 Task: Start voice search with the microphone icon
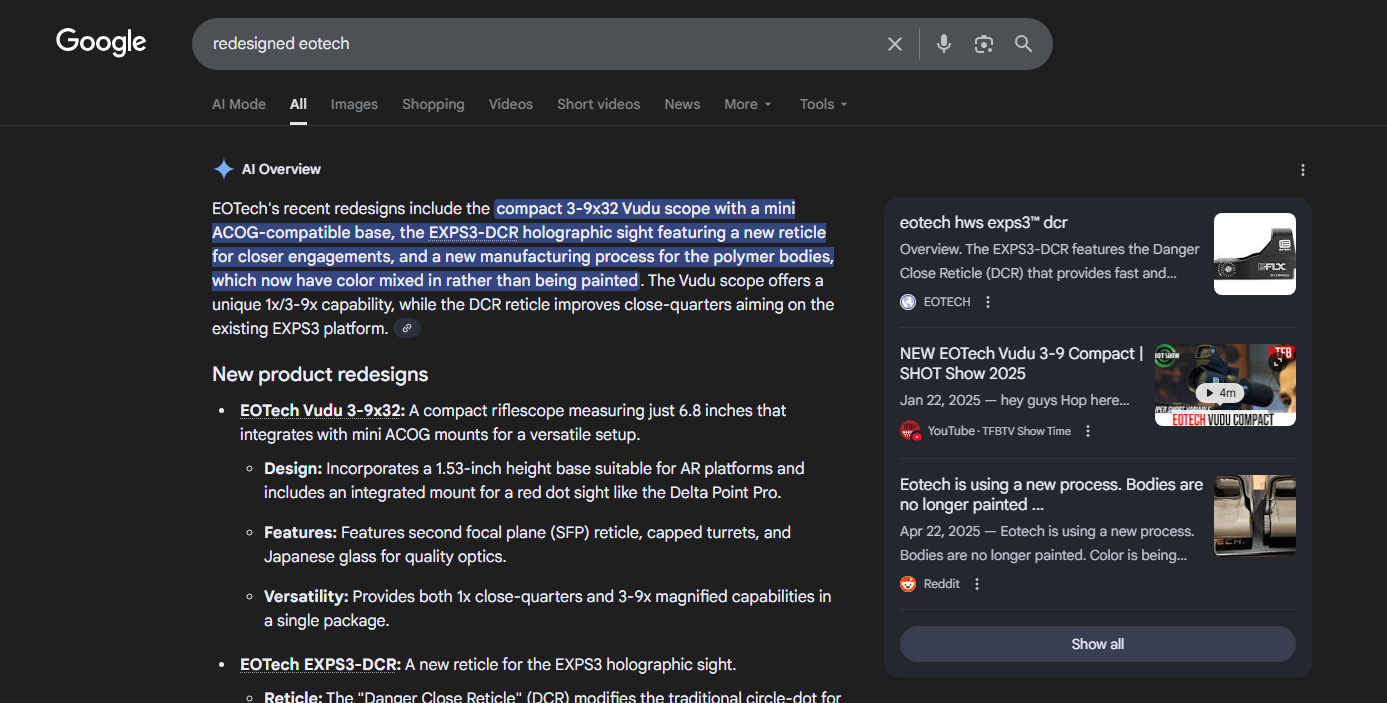943,44
